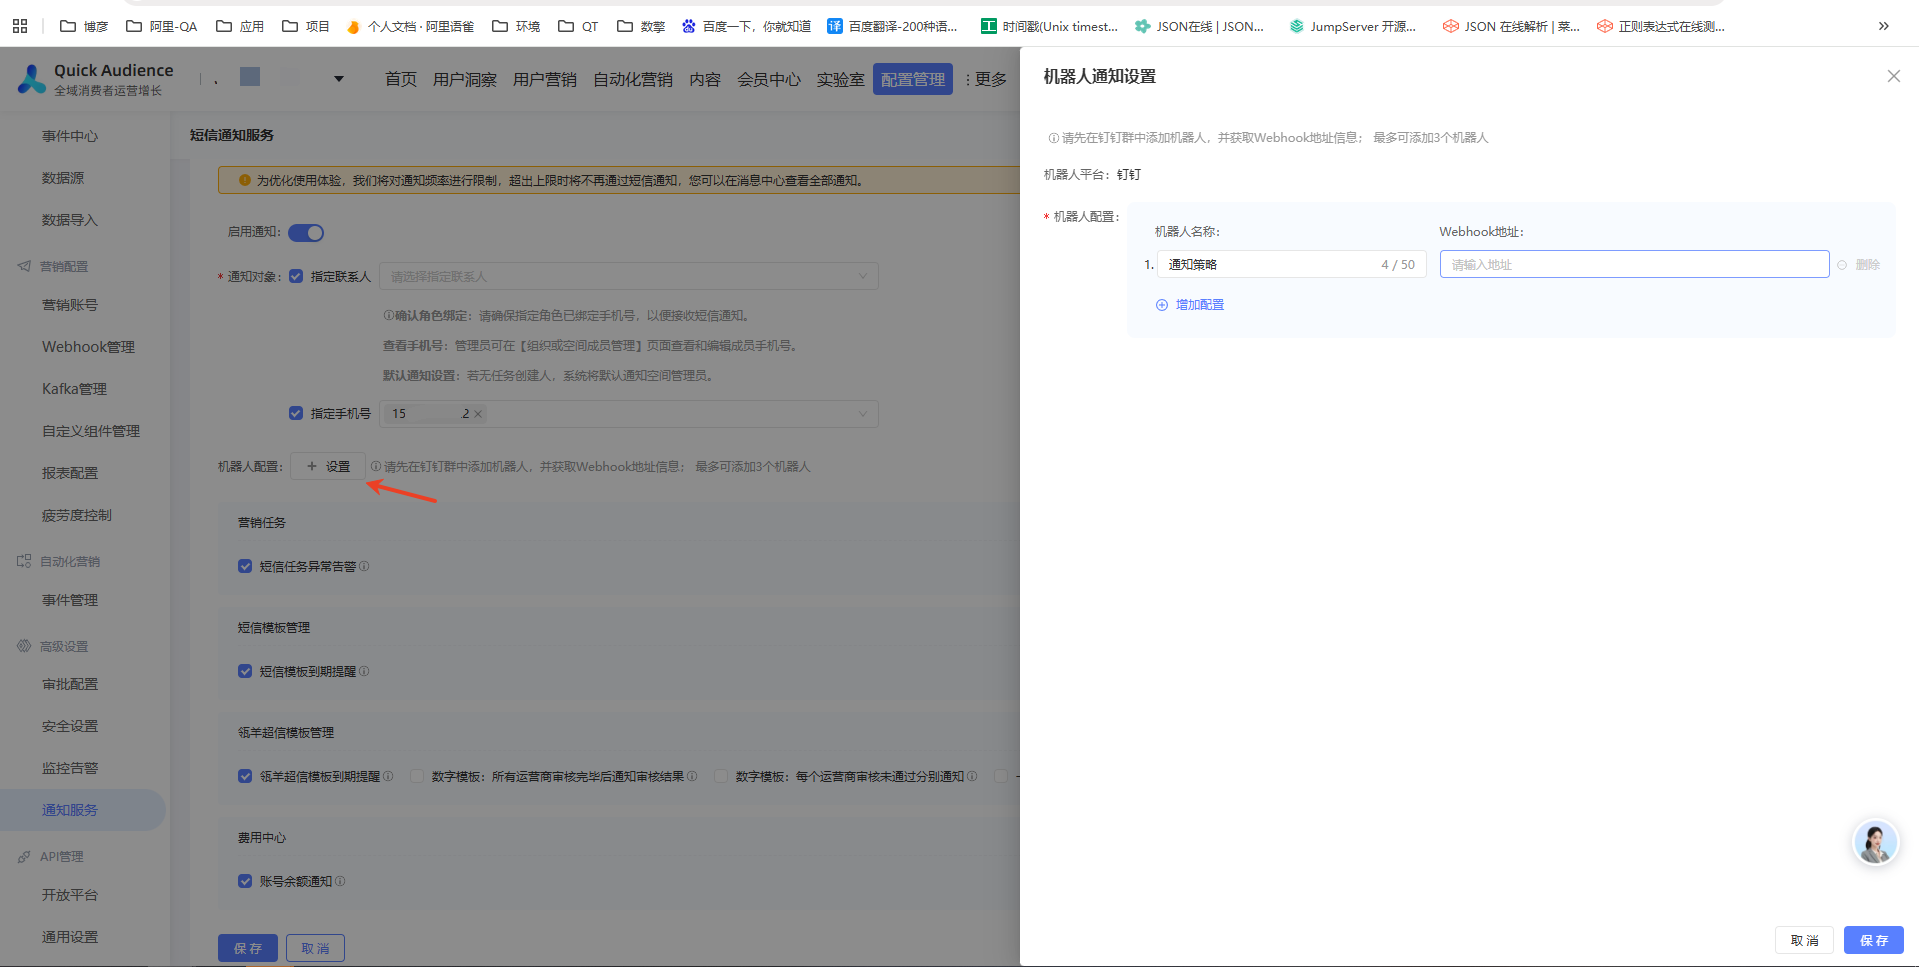Open Webhook管理 in the sidebar

point(88,347)
